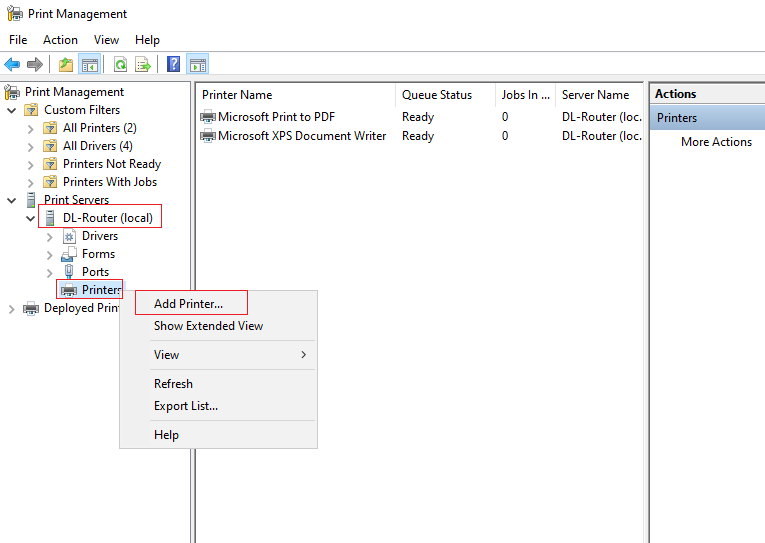
Task: Expand the All Printers (2) filter
Action: 31,129
